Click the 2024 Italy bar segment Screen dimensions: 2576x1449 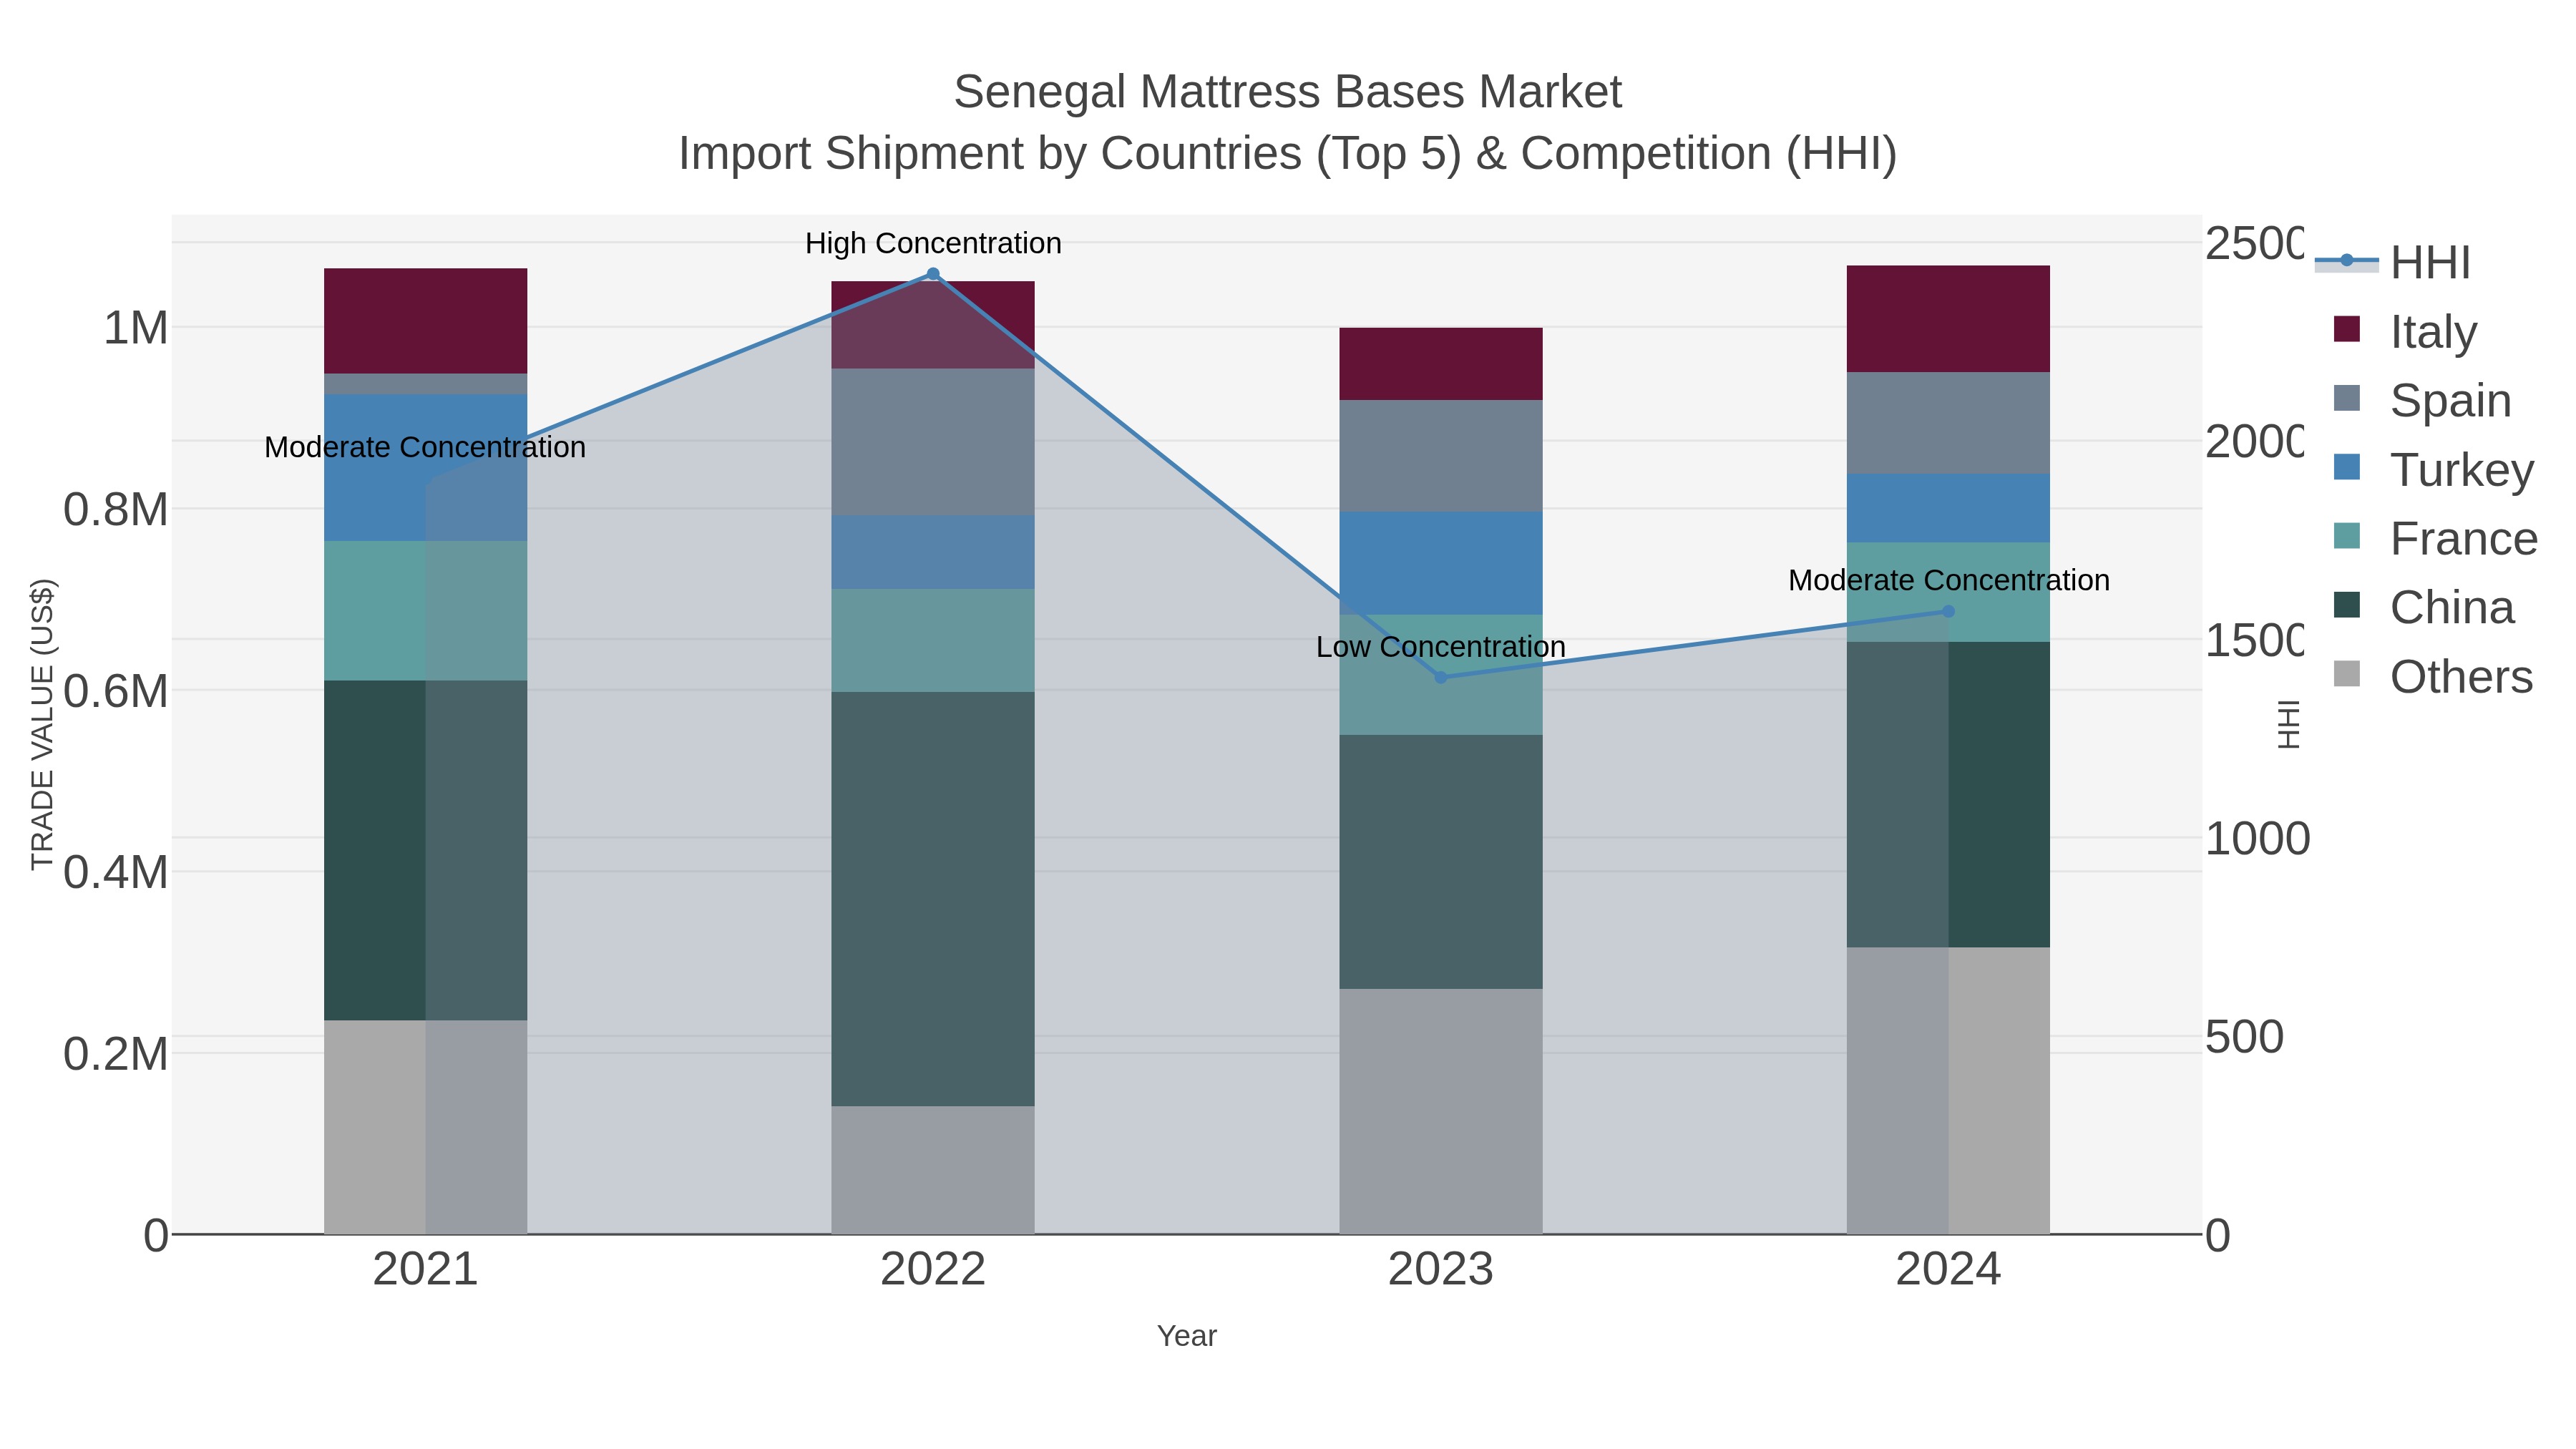point(1948,319)
